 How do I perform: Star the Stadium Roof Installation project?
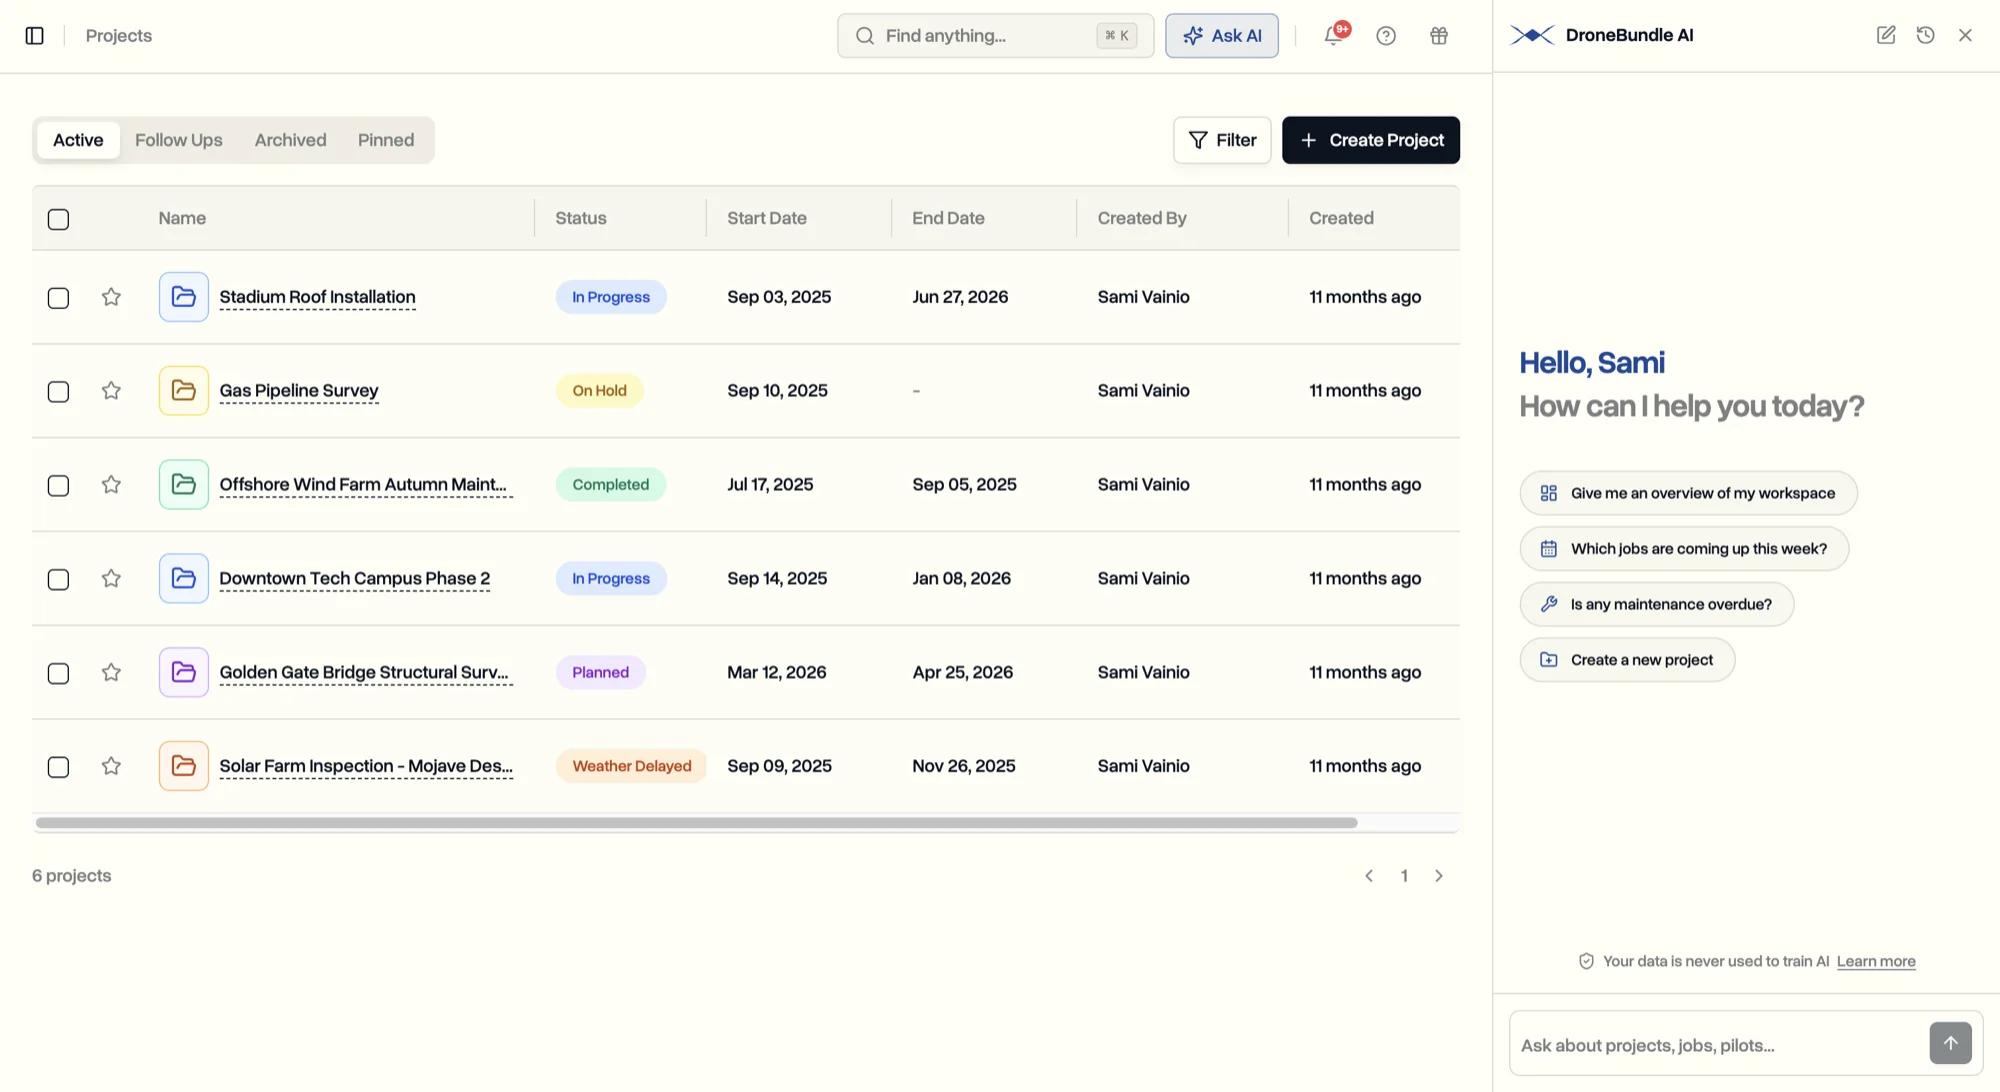pyautogui.click(x=111, y=297)
